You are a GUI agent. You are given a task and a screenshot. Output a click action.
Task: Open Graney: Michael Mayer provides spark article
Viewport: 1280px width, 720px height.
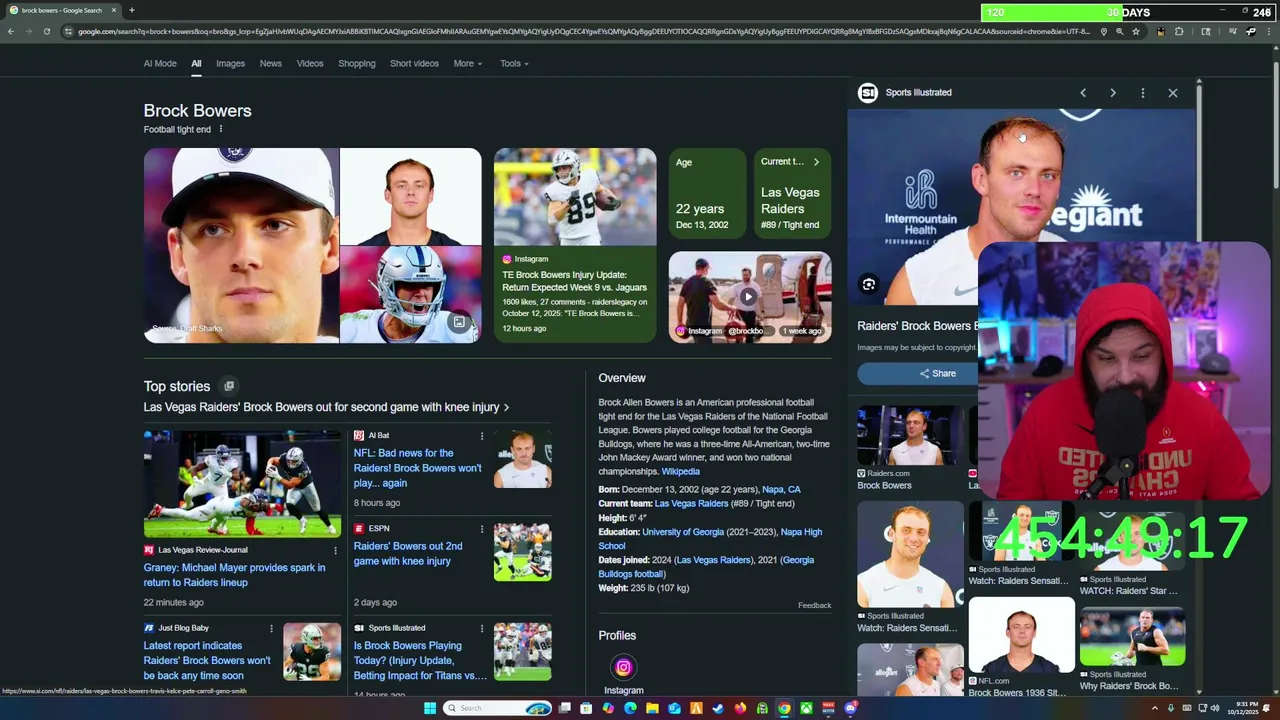click(234, 575)
